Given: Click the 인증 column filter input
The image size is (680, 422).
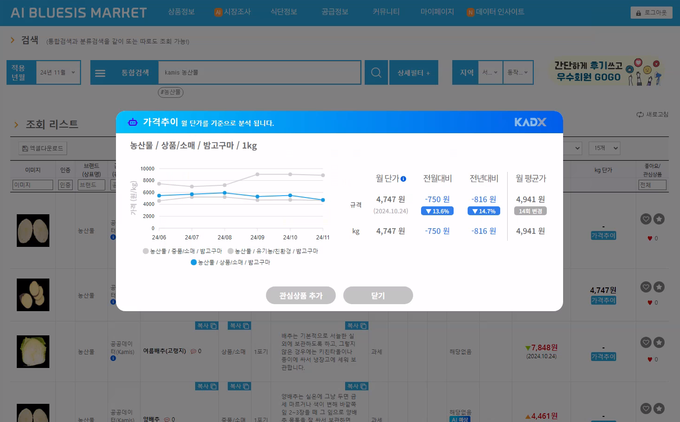Looking at the screenshot, I should click(65, 185).
